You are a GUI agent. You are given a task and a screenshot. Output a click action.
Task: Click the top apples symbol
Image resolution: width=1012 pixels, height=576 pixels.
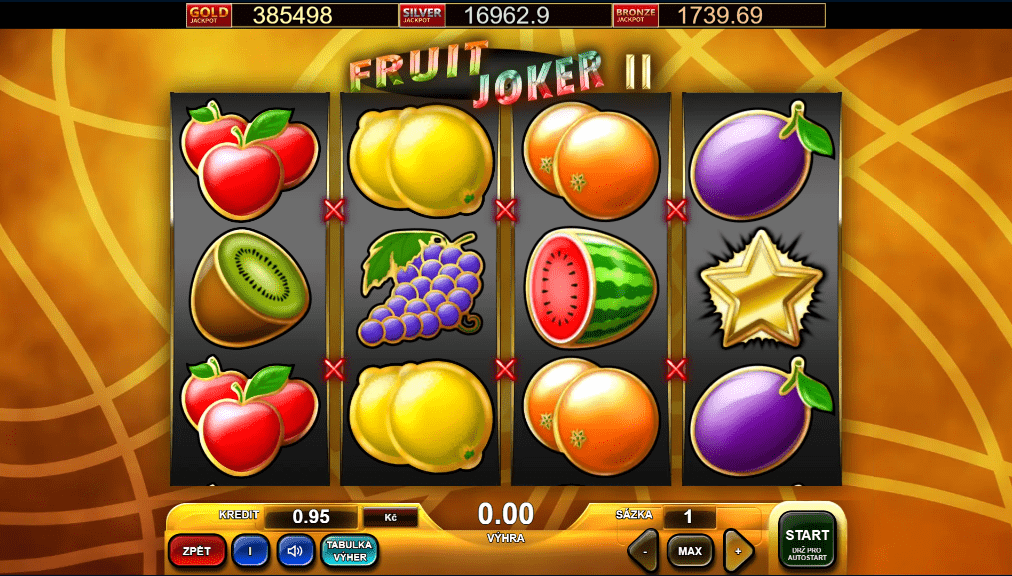click(250, 159)
